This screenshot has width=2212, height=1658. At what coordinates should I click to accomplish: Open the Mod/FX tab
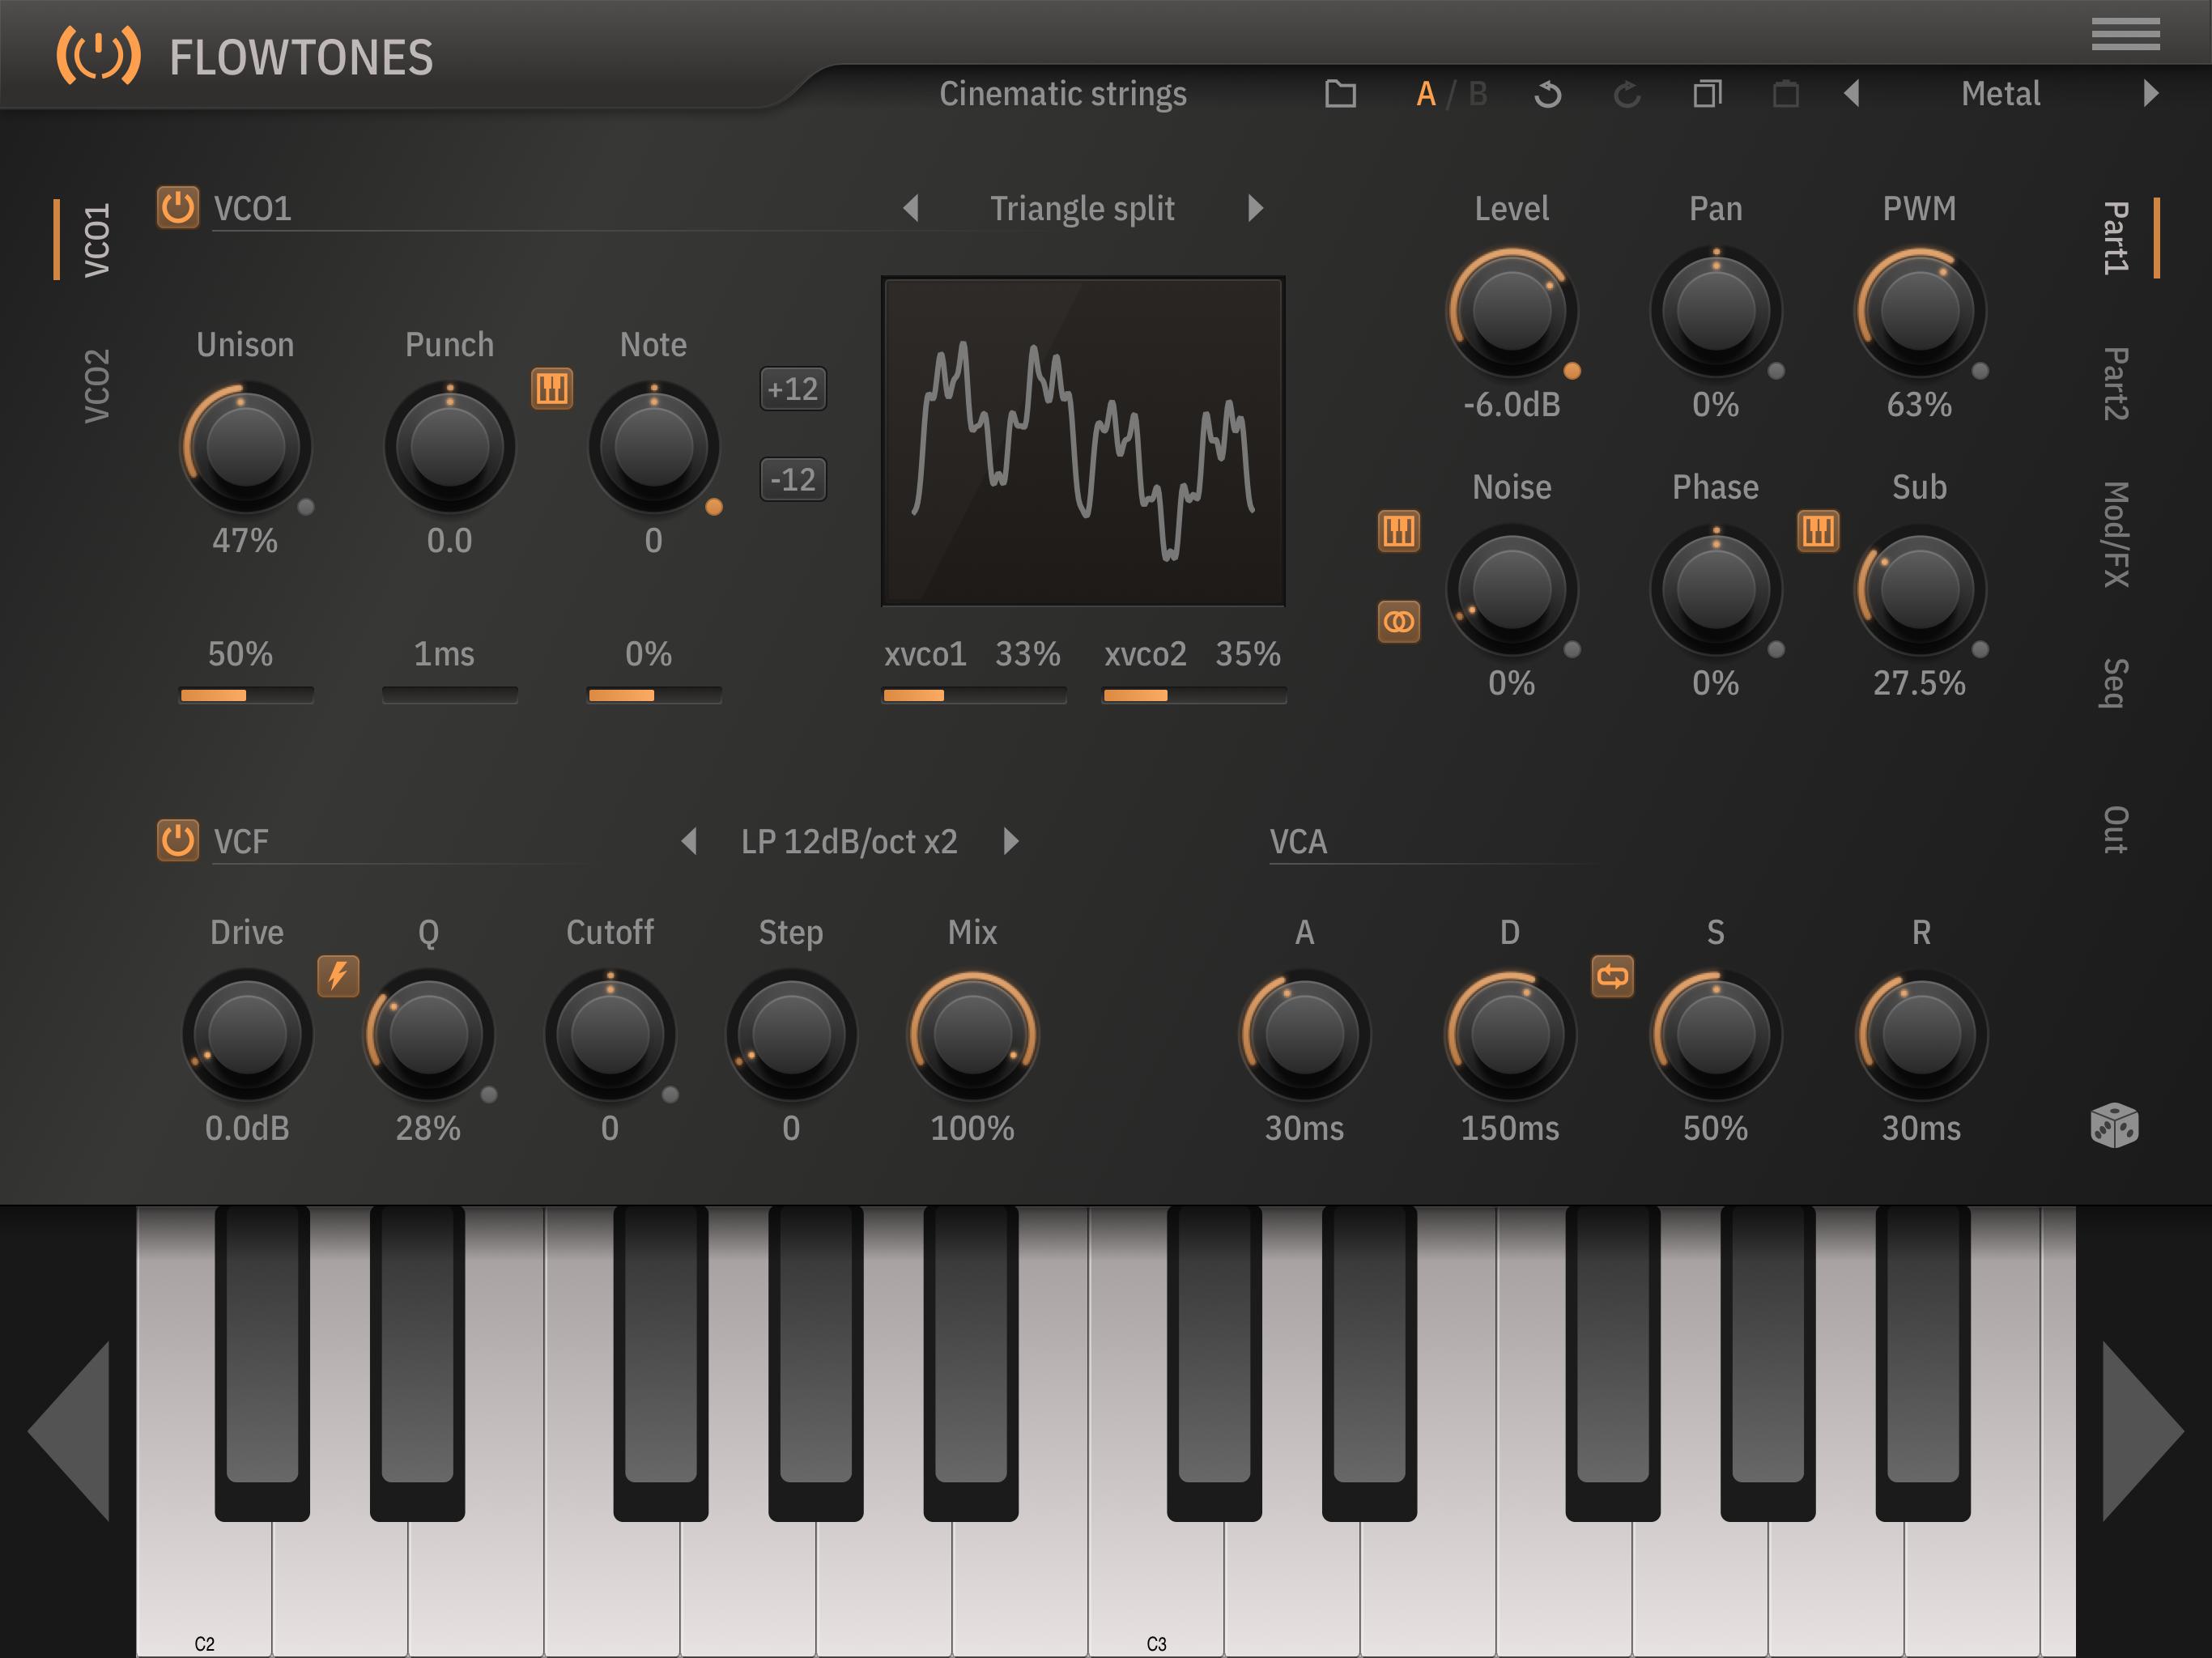pos(2115,534)
